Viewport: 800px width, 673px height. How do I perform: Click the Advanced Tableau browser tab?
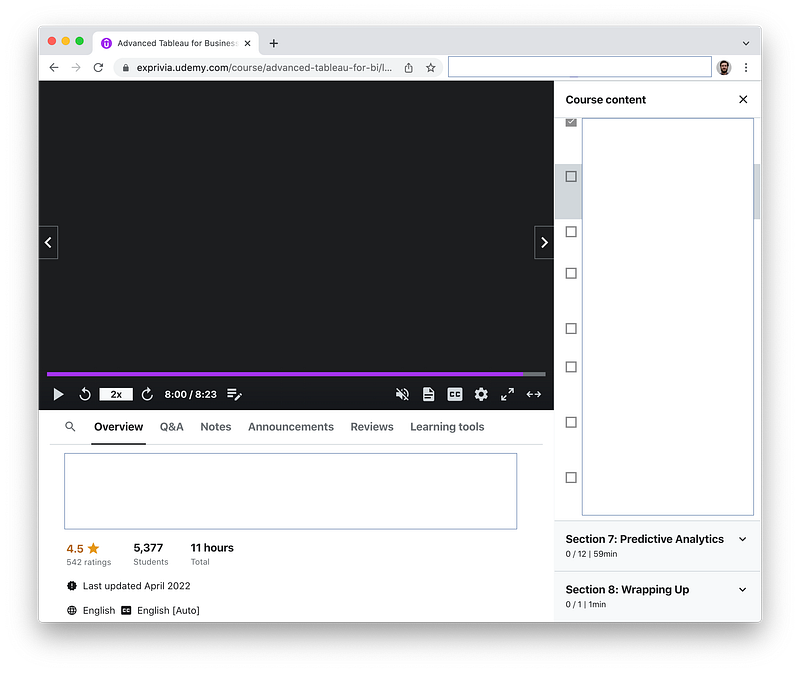[176, 43]
